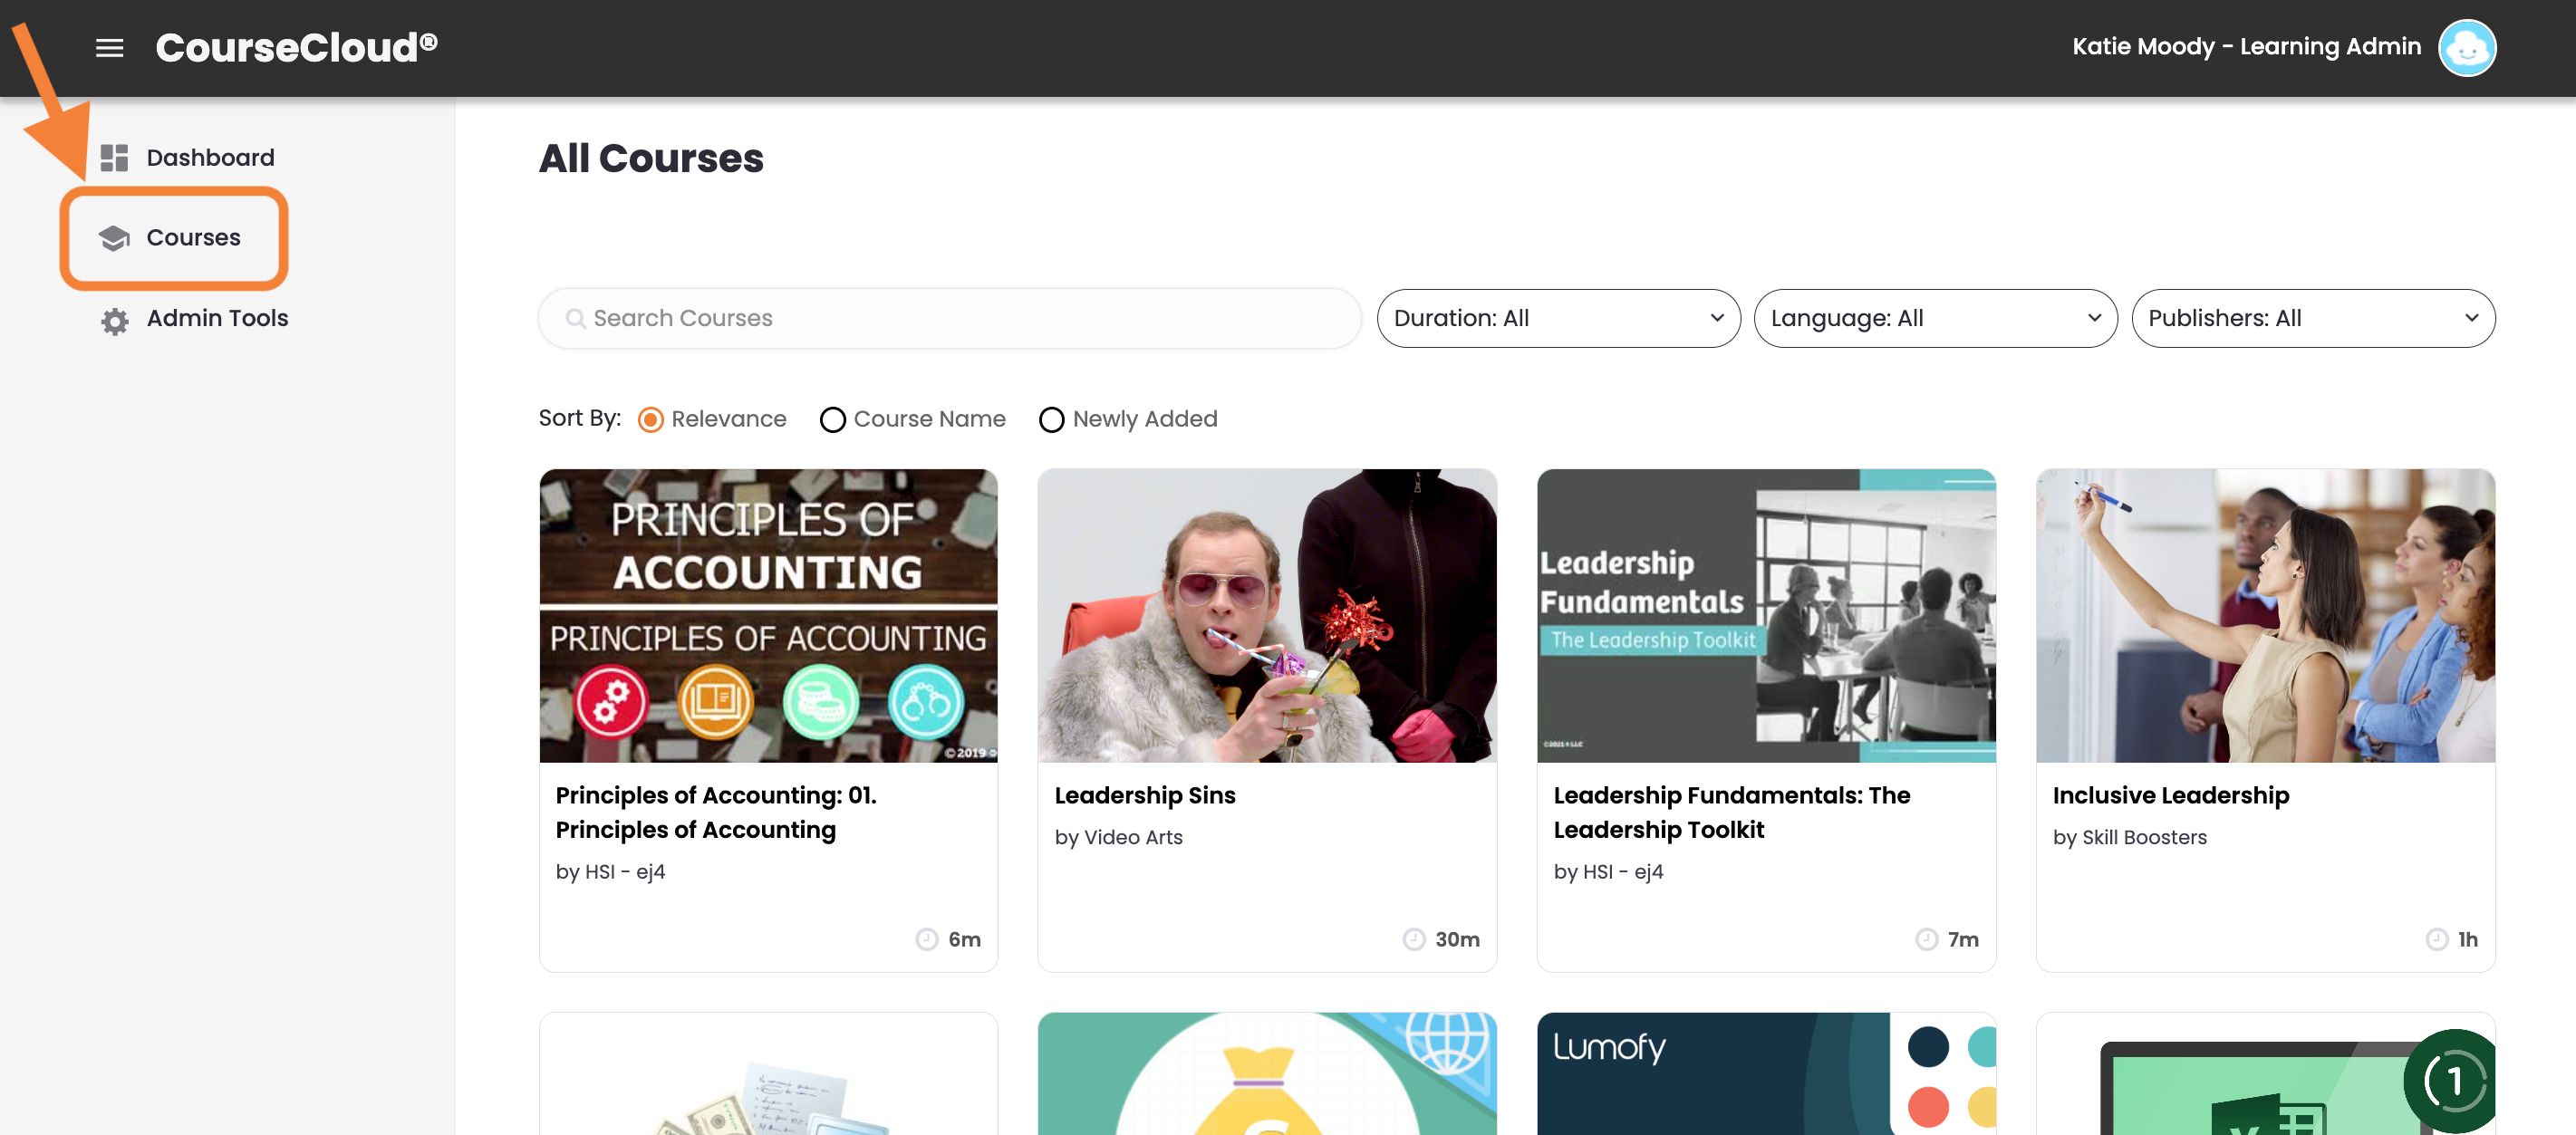2576x1135 pixels.
Task: Open the hamburger navigation menu
Action: tap(109, 47)
